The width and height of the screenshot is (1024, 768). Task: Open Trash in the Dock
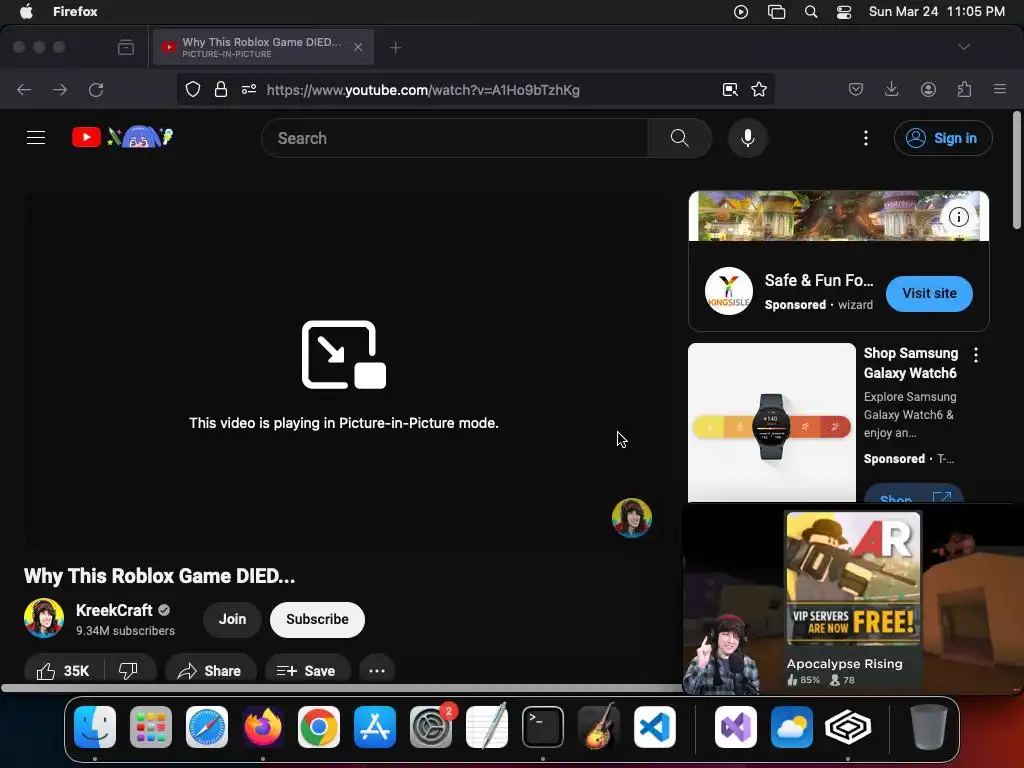tap(928, 726)
